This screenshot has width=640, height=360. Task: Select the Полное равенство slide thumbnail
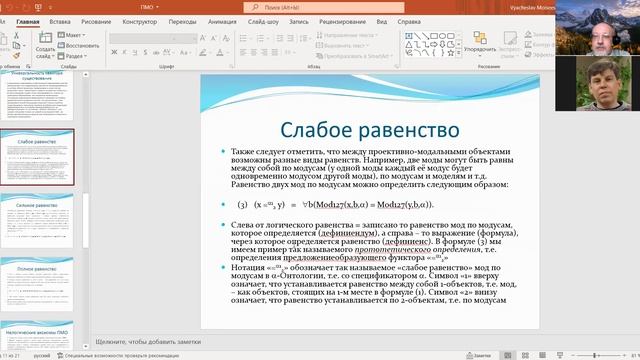(x=37, y=284)
